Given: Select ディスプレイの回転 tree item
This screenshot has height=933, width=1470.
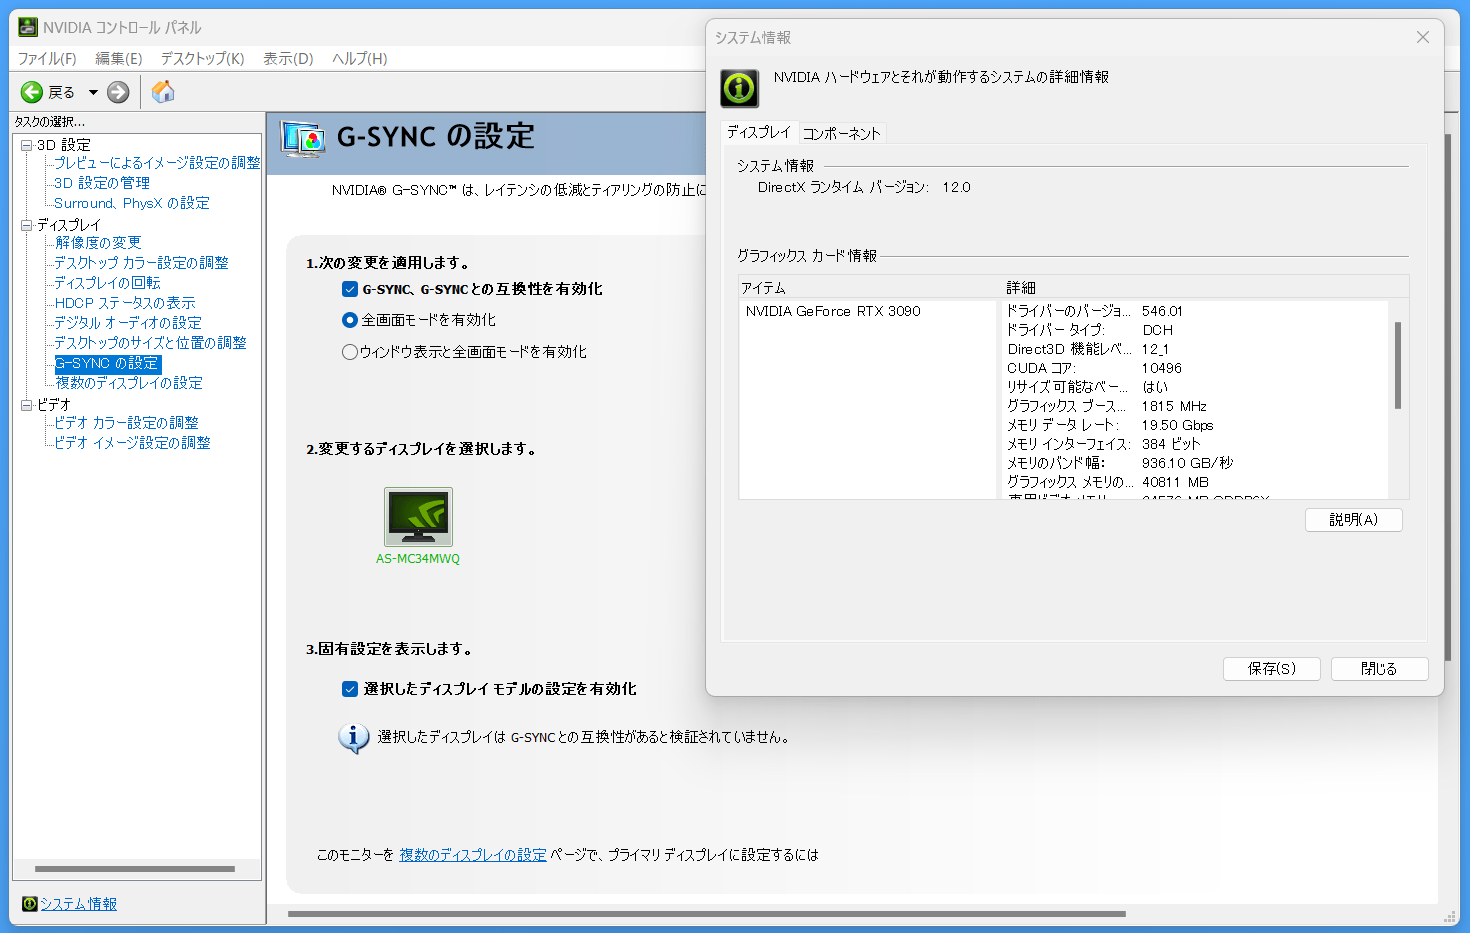Looking at the screenshot, I should pyautogui.click(x=107, y=283).
